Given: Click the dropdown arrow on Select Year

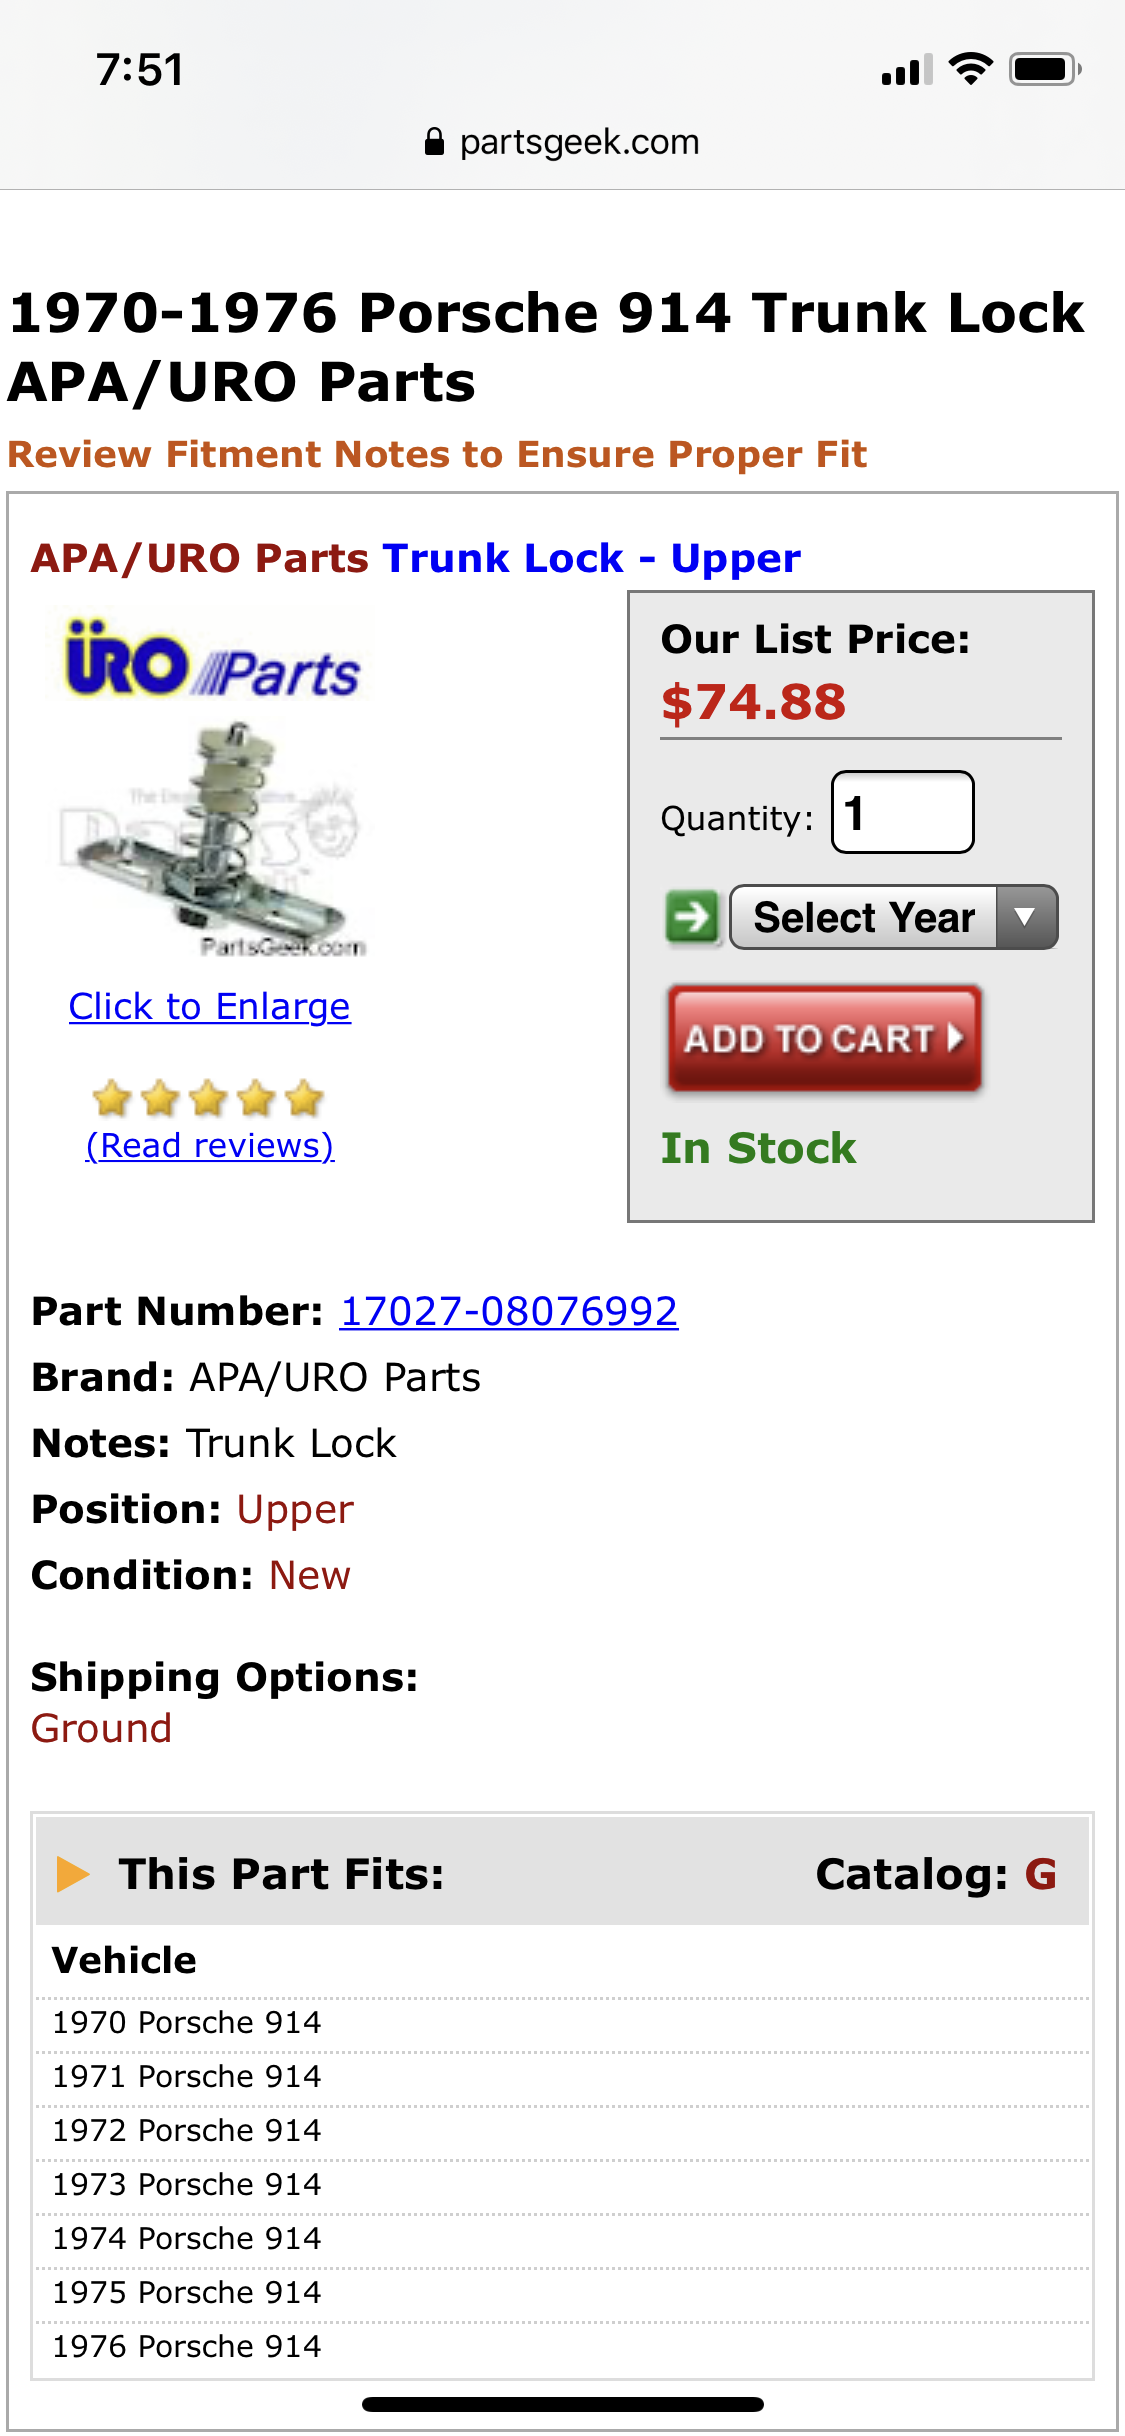Looking at the screenshot, I should pos(1025,917).
